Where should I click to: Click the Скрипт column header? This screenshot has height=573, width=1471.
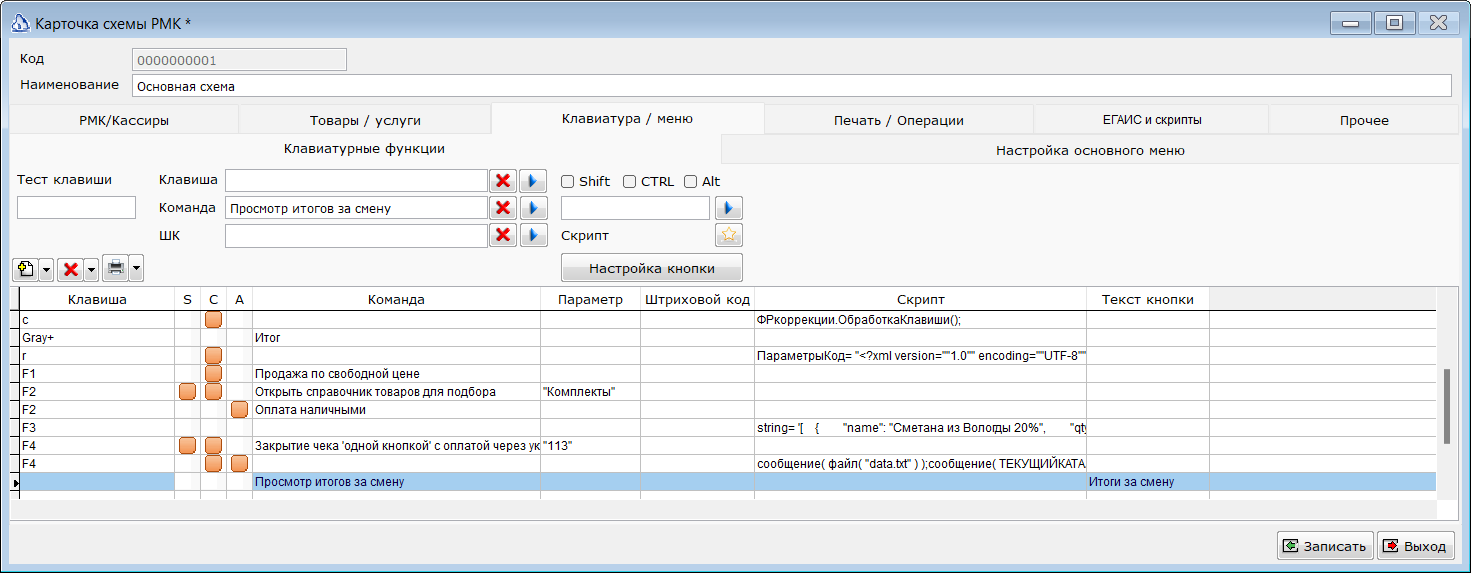coord(920,299)
